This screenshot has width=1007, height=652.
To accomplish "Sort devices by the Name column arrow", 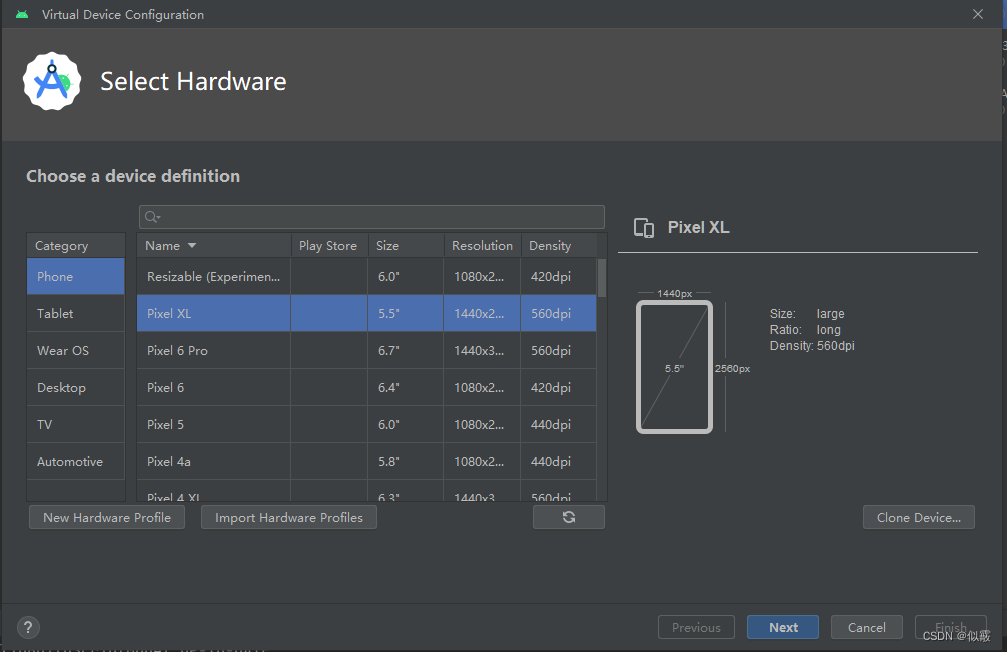I will [x=191, y=245].
